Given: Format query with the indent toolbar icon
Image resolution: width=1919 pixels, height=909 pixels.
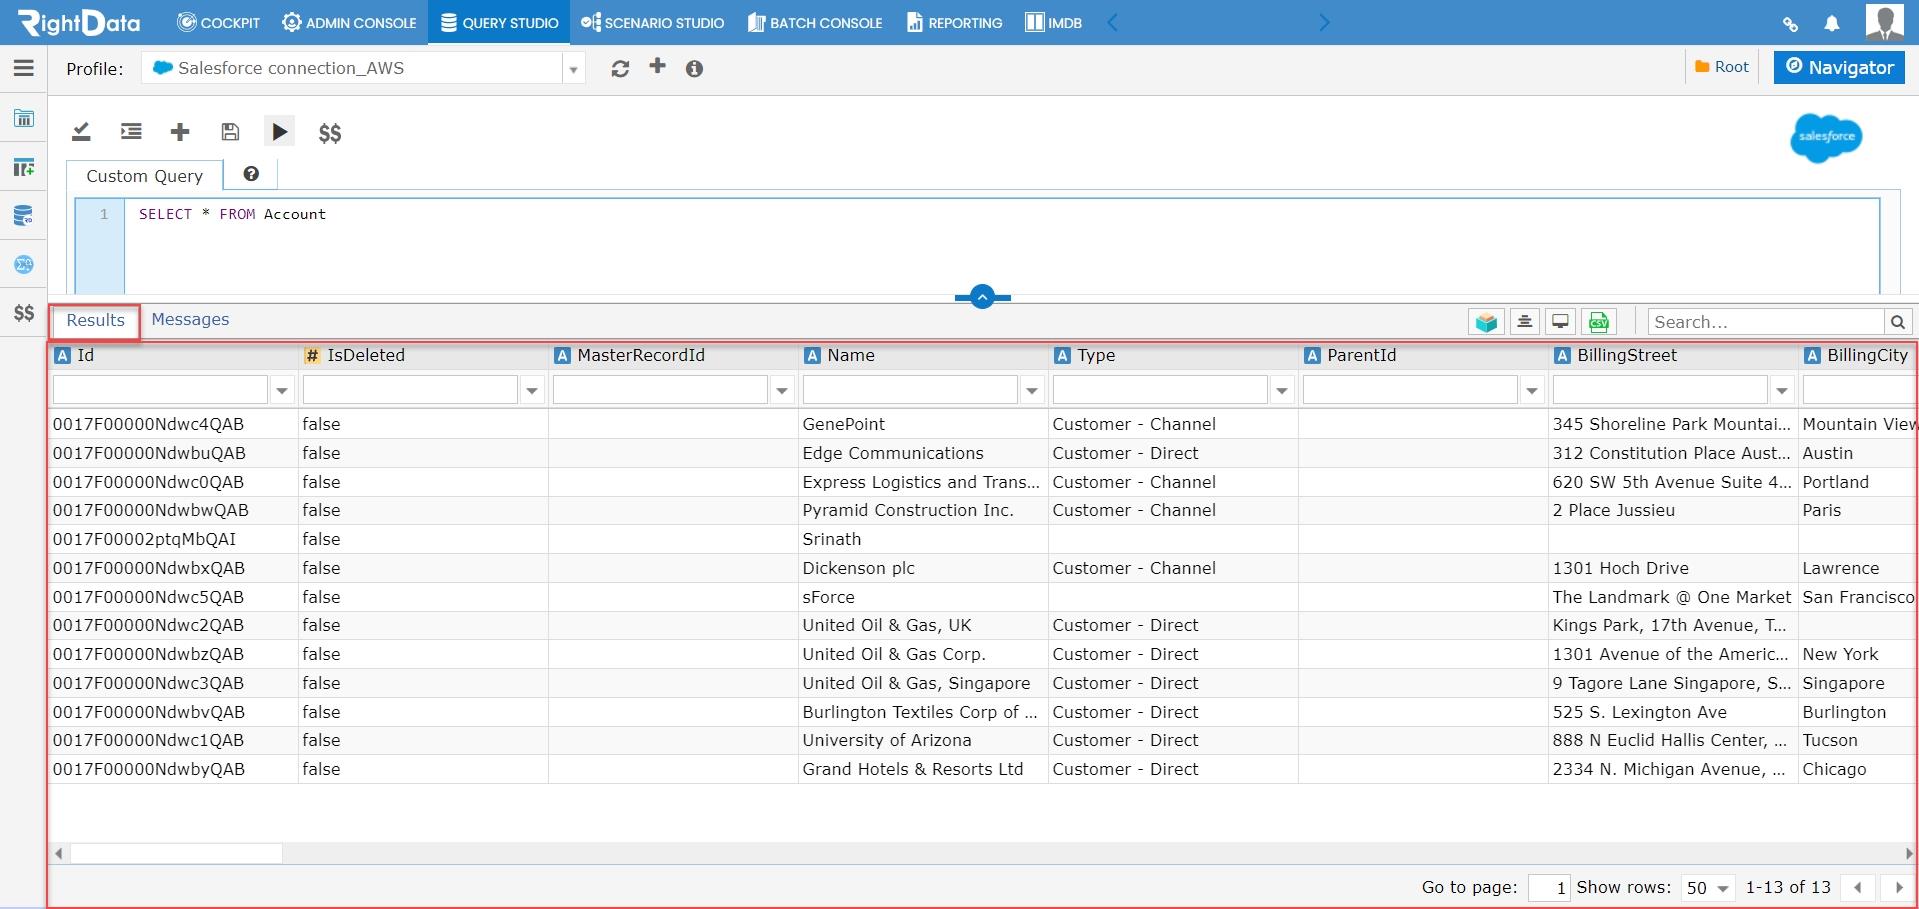Looking at the screenshot, I should (131, 132).
